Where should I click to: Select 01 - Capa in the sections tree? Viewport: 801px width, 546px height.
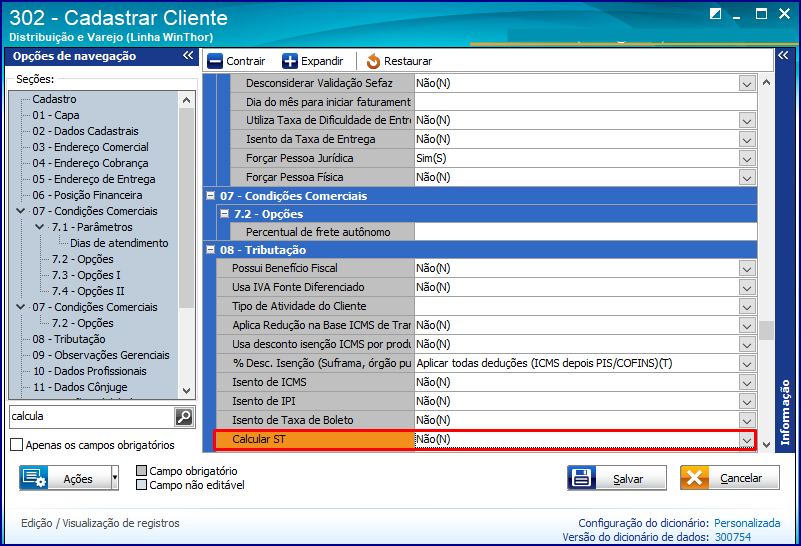(x=56, y=115)
